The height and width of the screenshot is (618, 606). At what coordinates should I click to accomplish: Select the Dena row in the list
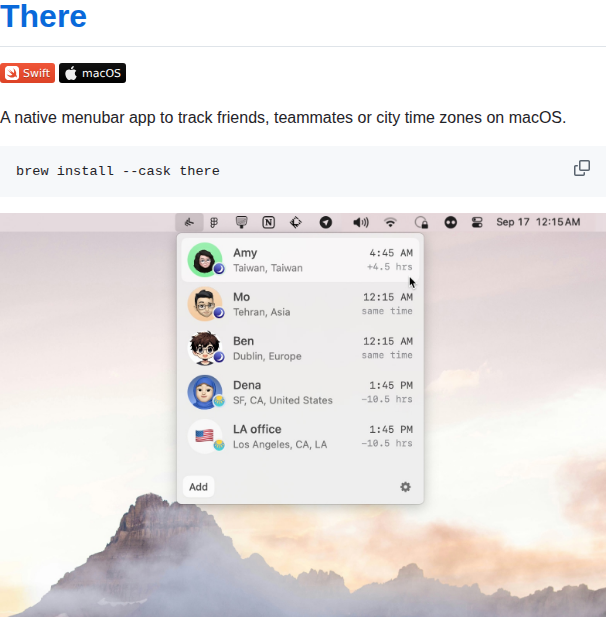[x=300, y=392]
